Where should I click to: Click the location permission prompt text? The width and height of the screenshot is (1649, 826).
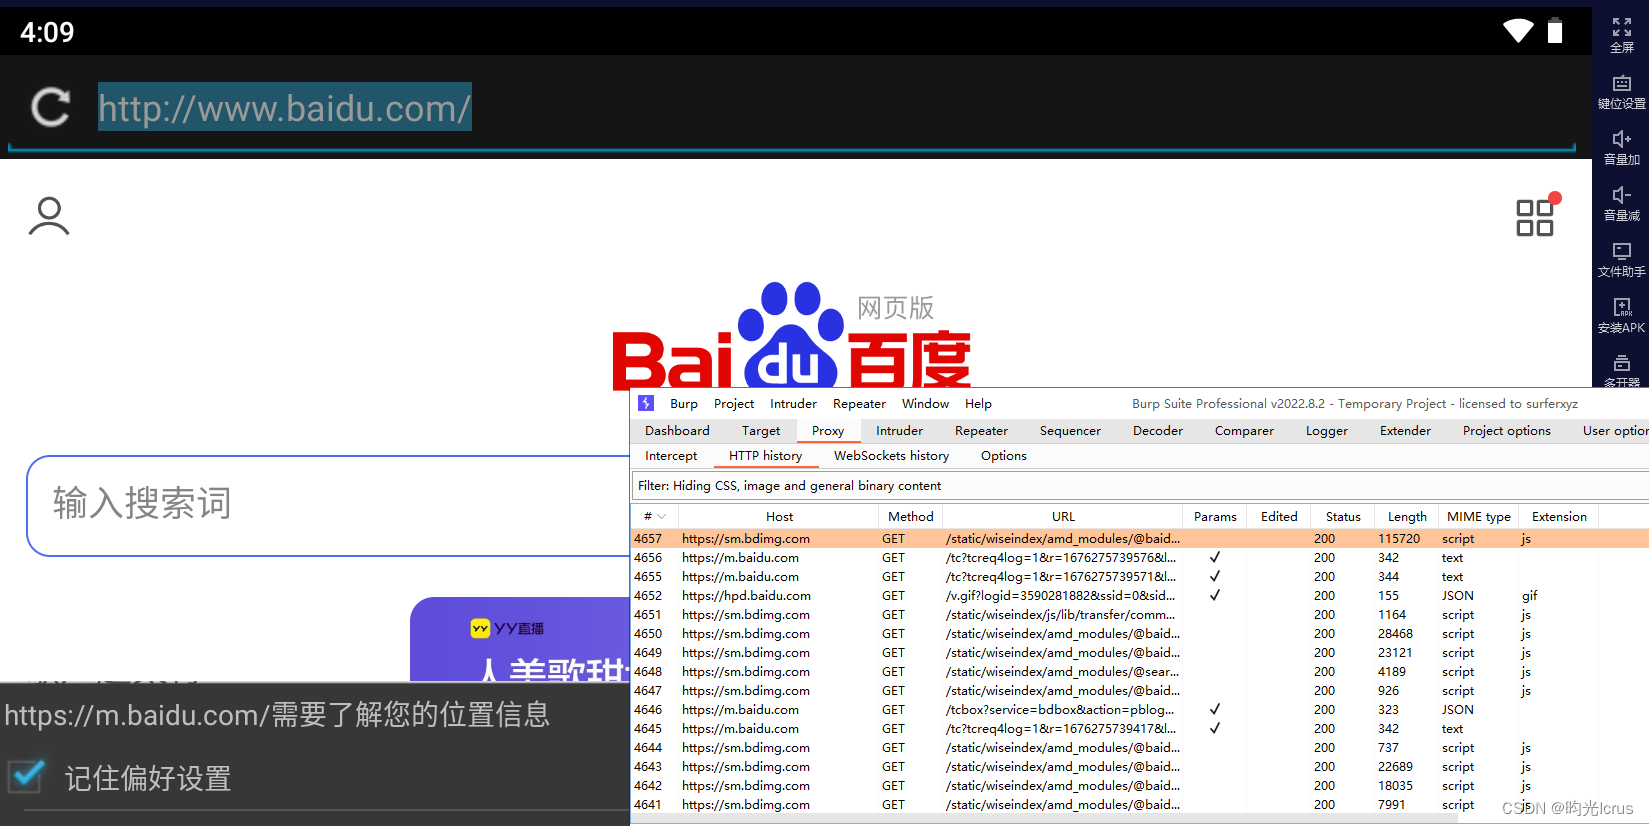[277, 714]
